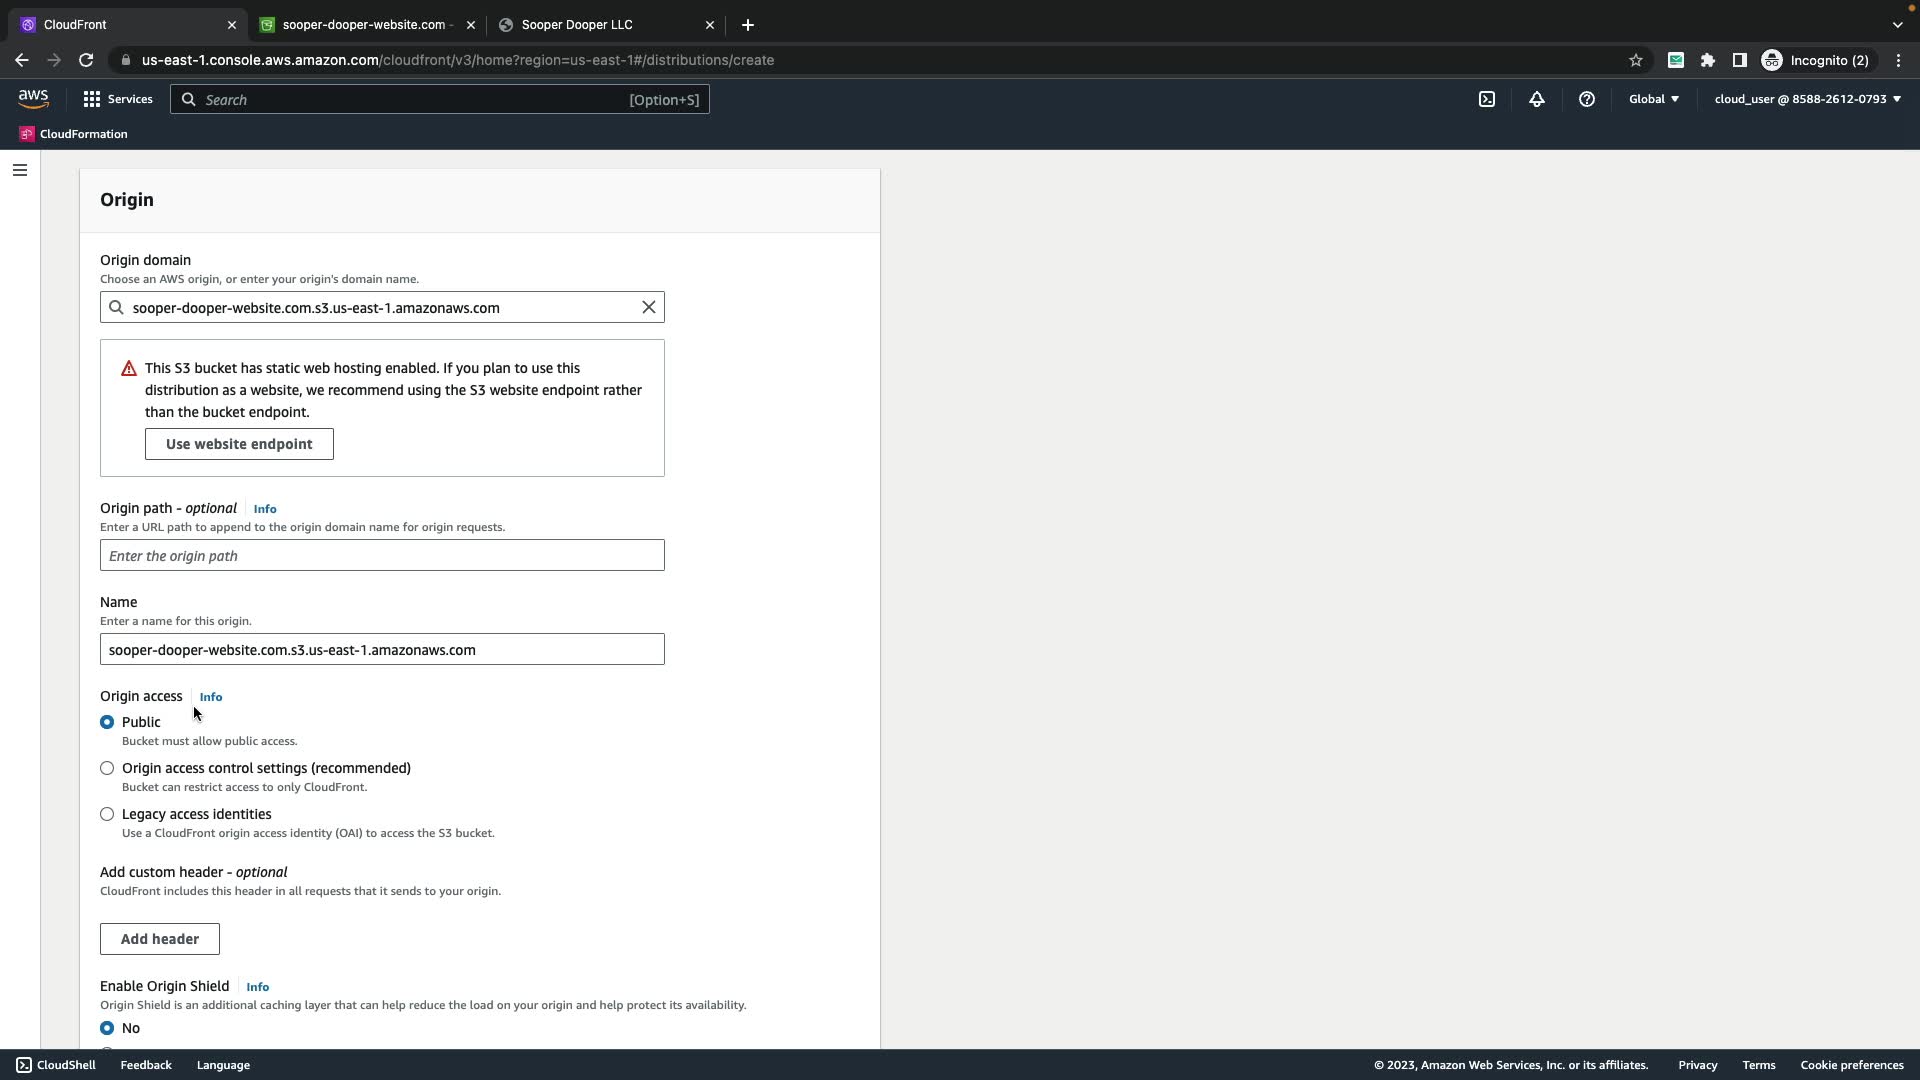Screen dimensions: 1920x1080
Task: Focus the Origin path input field
Action: pos(382,556)
